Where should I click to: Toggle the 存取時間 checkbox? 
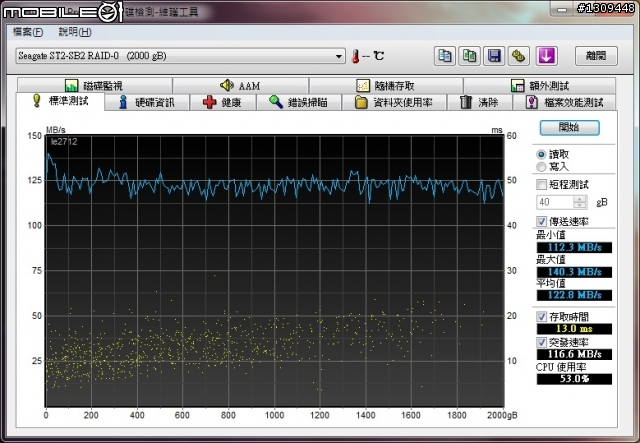[x=542, y=316]
